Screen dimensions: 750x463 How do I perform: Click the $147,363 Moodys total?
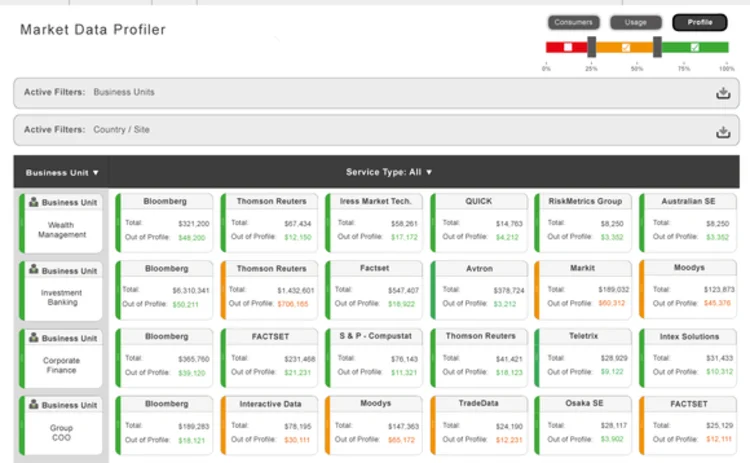click(x=403, y=426)
